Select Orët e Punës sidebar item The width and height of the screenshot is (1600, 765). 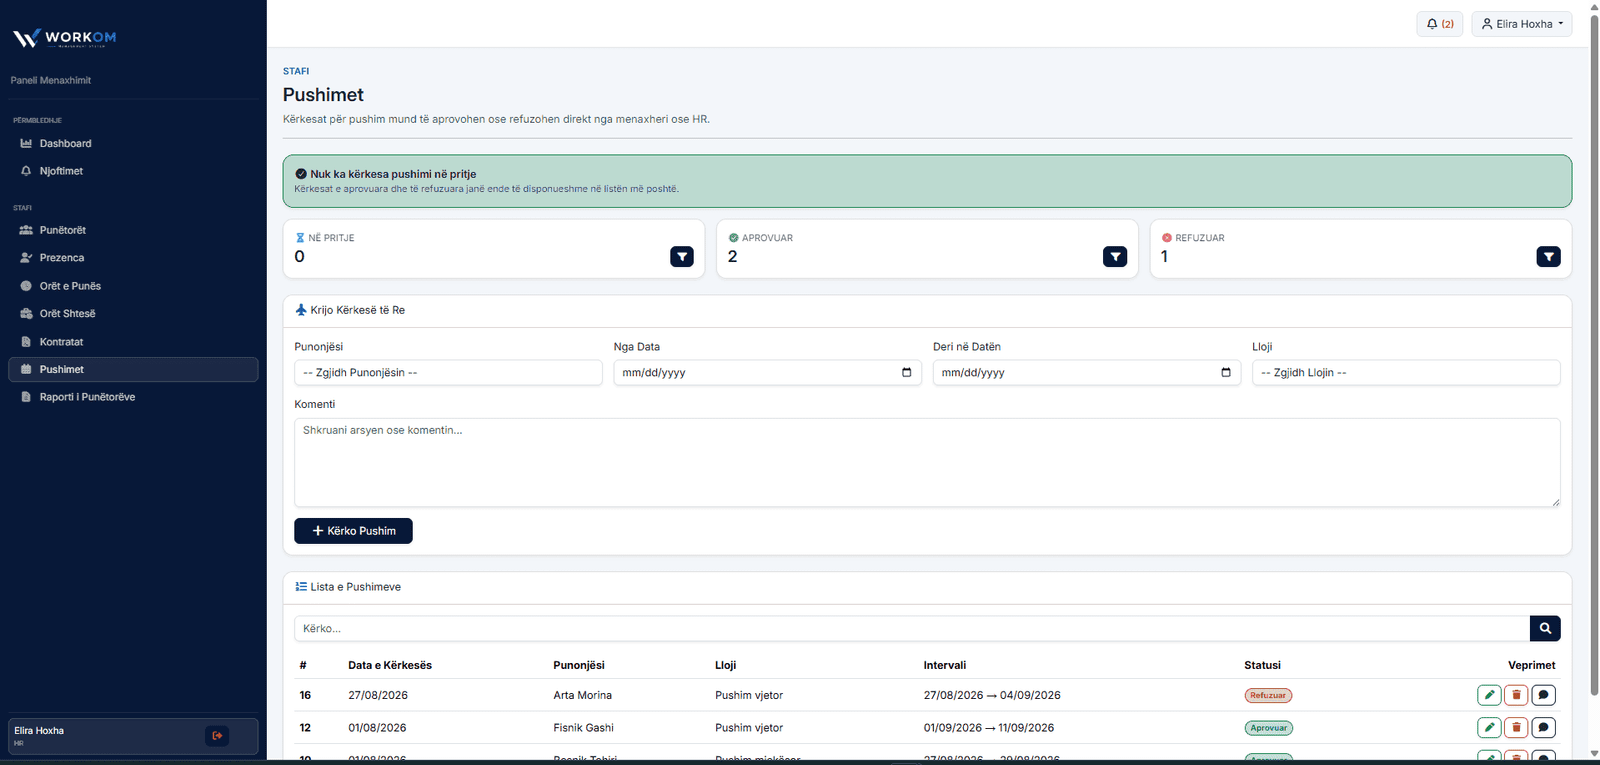click(x=133, y=286)
